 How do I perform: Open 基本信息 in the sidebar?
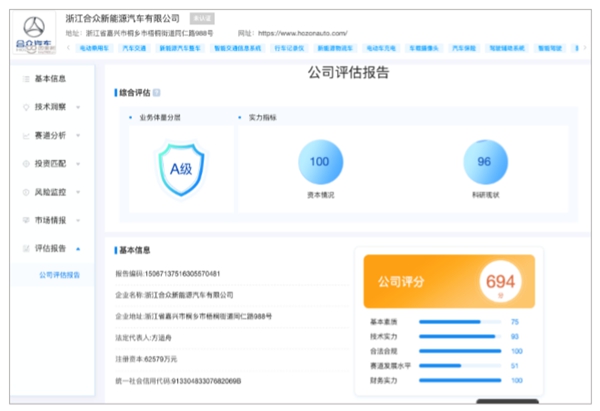[x=51, y=79]
